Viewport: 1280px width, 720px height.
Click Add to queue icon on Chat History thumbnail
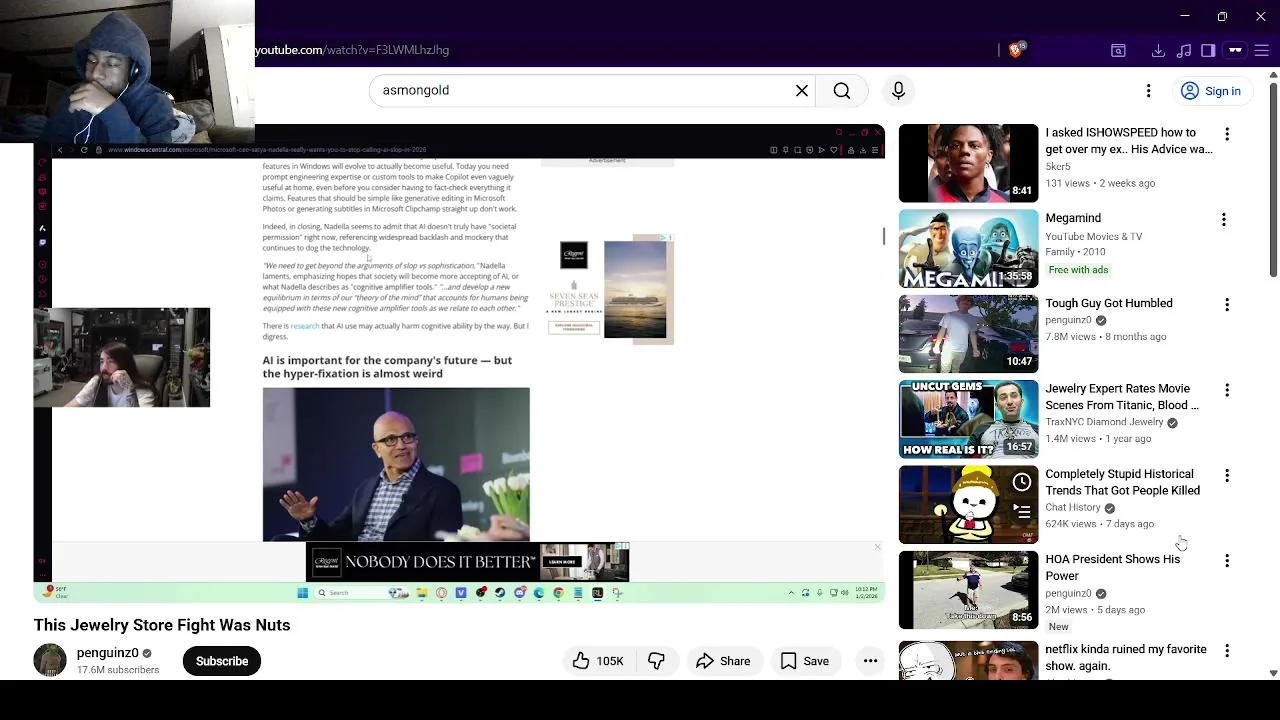1021,511
